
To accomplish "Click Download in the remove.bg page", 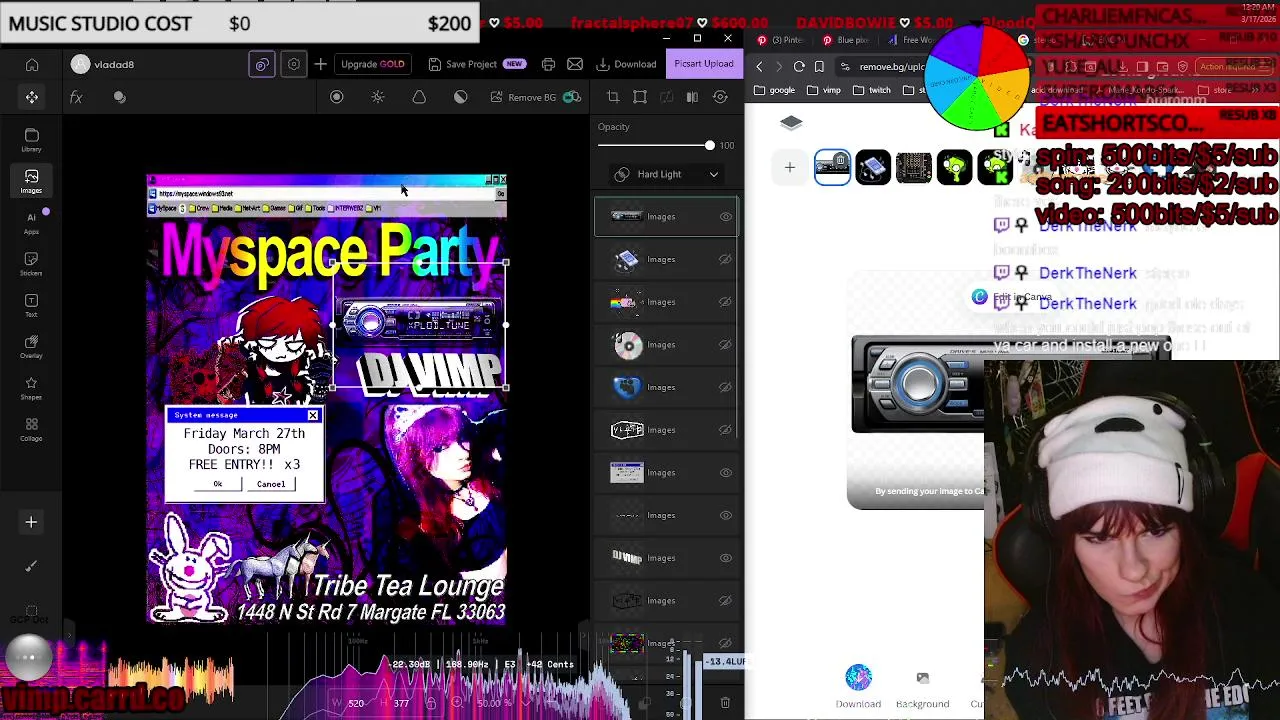I will pos(858,687).
